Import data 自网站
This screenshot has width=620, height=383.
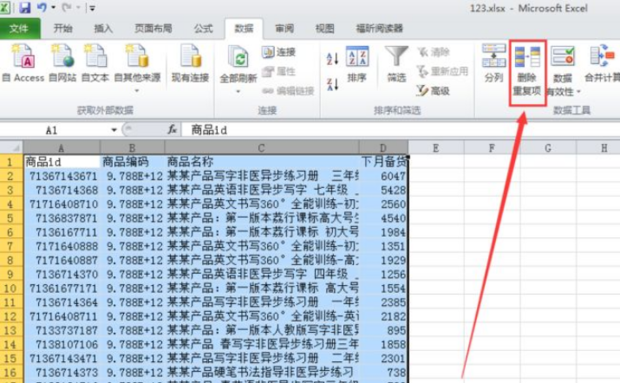point(62,64)
